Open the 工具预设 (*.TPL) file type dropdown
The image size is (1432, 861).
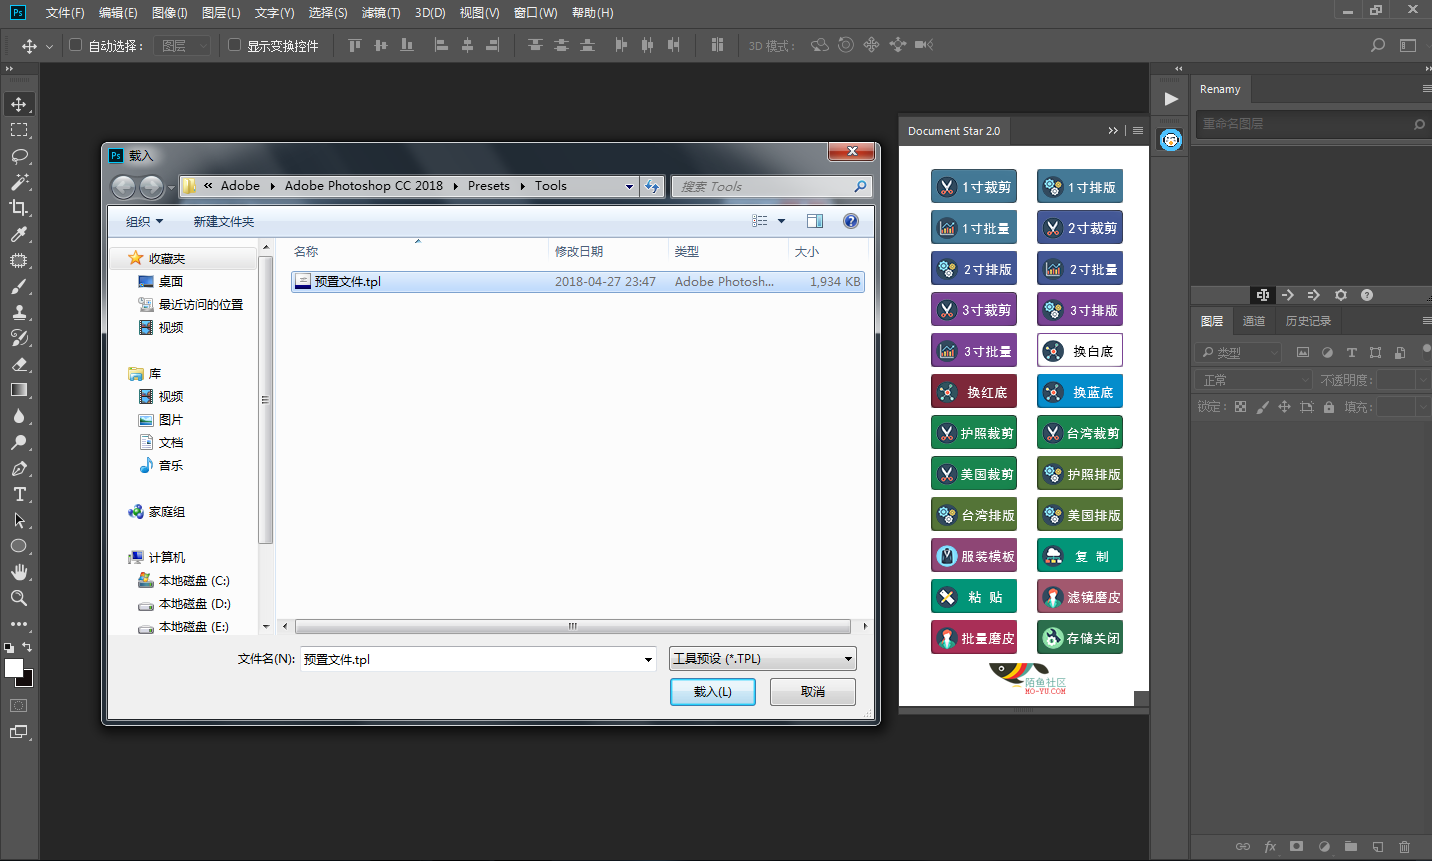pos(763,658)
